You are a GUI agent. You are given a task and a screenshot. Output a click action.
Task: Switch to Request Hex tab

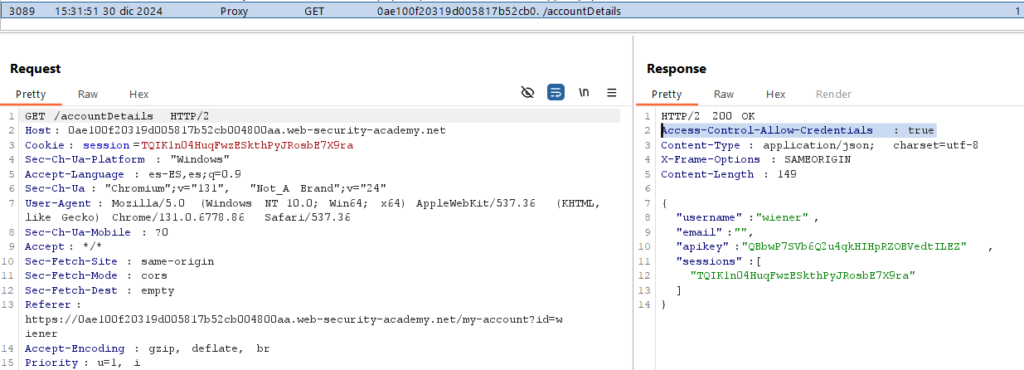138,94
